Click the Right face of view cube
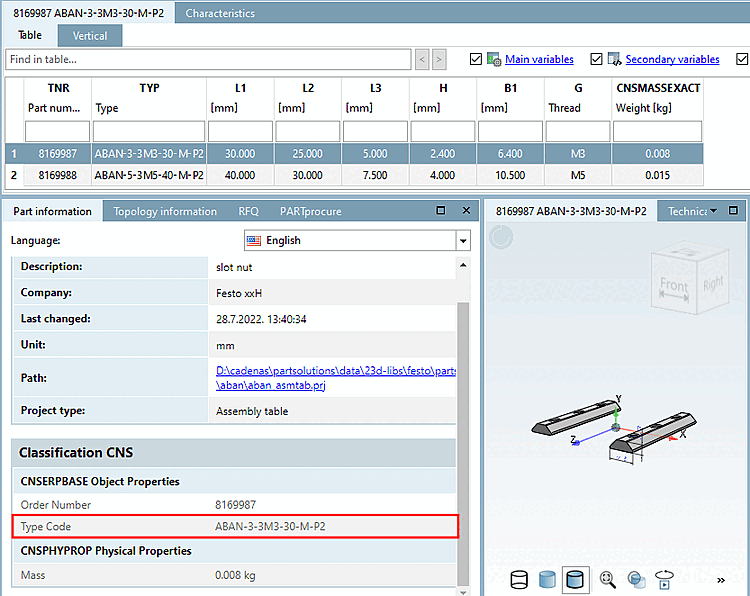The width and height of the screenshot is (750, 596). tap(713, 283)
